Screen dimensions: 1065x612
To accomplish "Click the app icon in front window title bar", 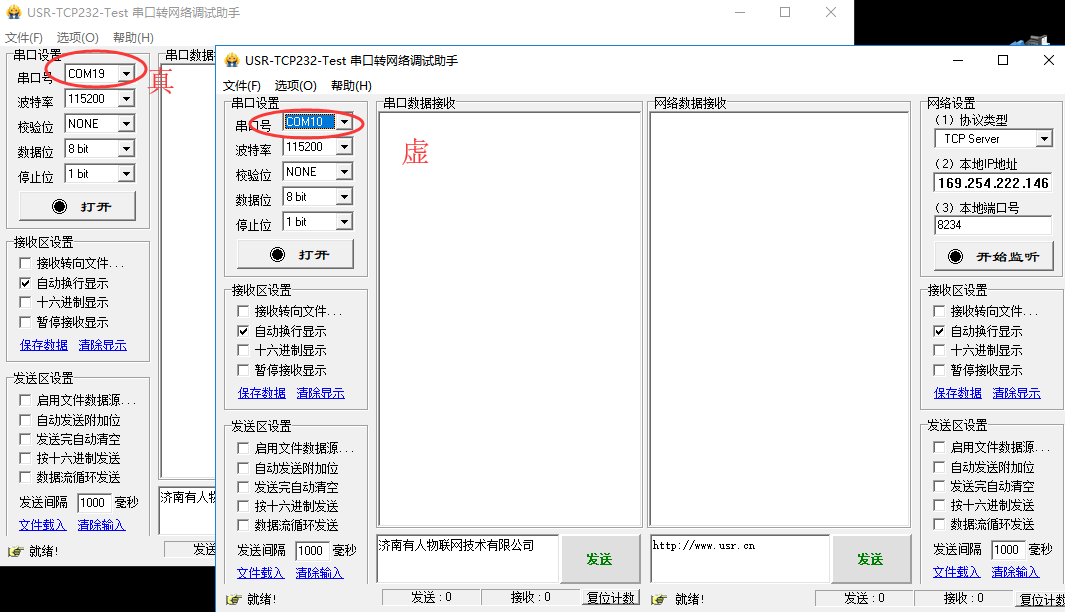I will tap(231, 61).
